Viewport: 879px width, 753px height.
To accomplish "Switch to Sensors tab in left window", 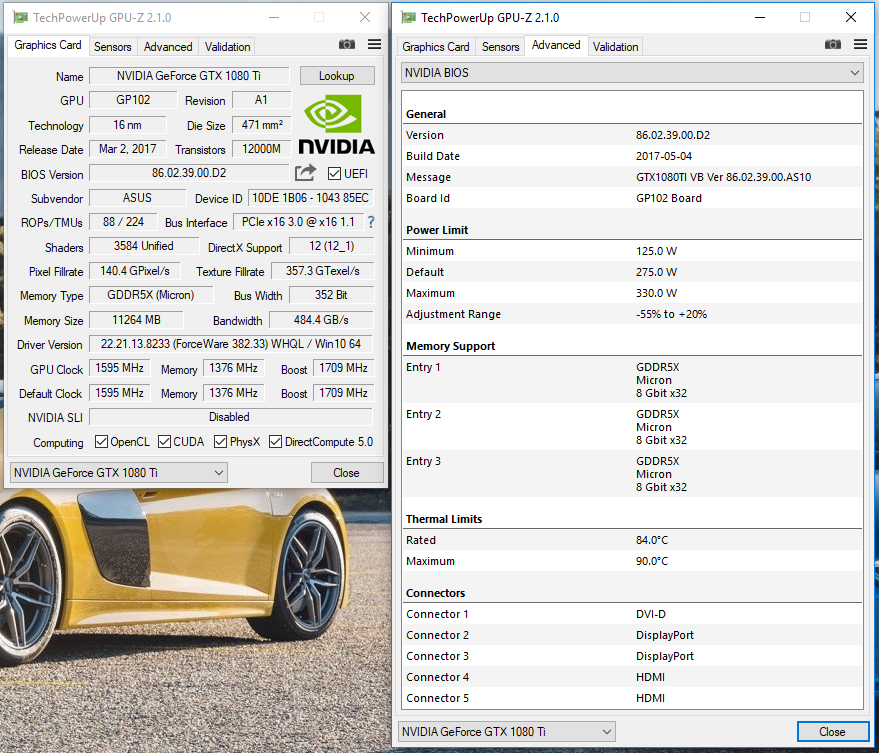I will pos(113,47).
